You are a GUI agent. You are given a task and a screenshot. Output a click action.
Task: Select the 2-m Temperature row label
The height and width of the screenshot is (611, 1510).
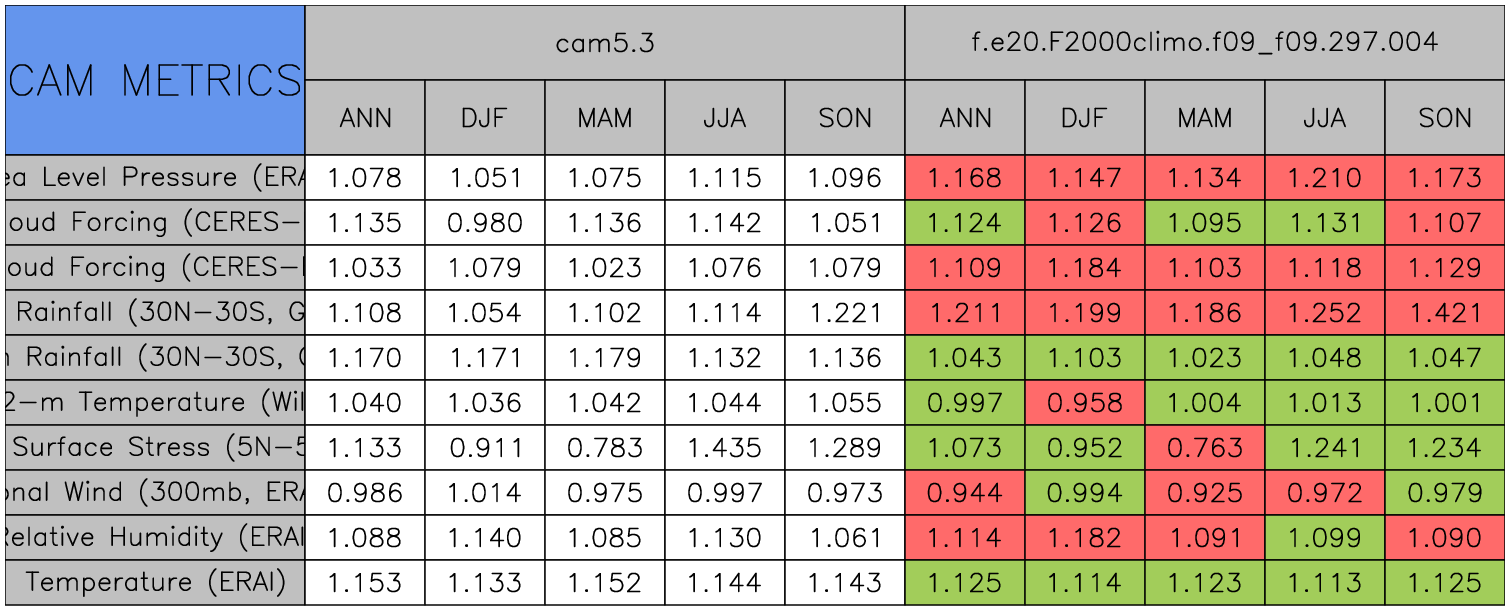[155, 403]
